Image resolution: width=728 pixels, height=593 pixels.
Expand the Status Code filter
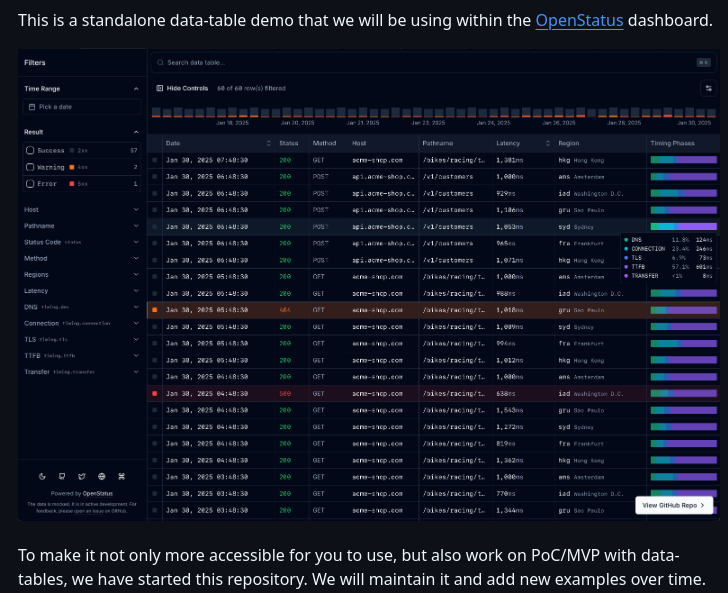point(81,242)
